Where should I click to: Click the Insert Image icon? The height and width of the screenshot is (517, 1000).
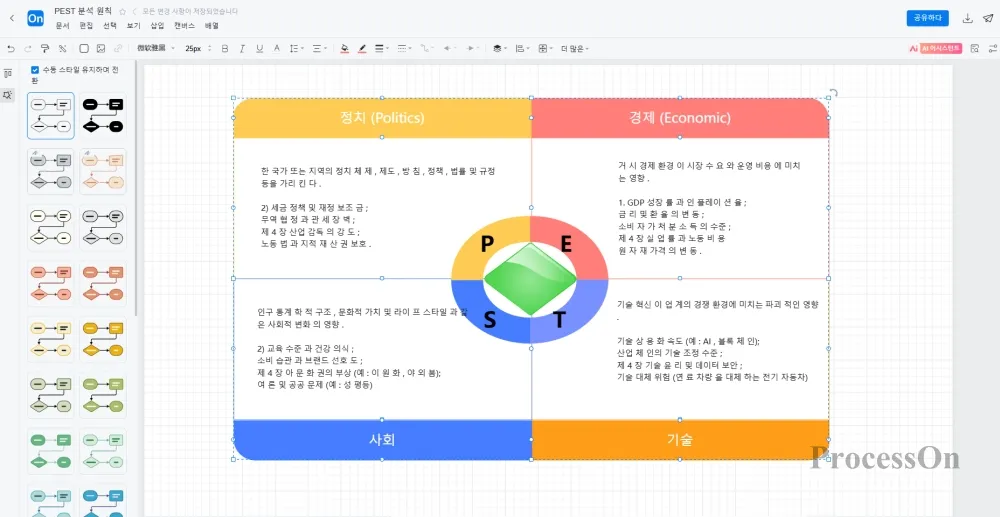[x=101, y=48]
